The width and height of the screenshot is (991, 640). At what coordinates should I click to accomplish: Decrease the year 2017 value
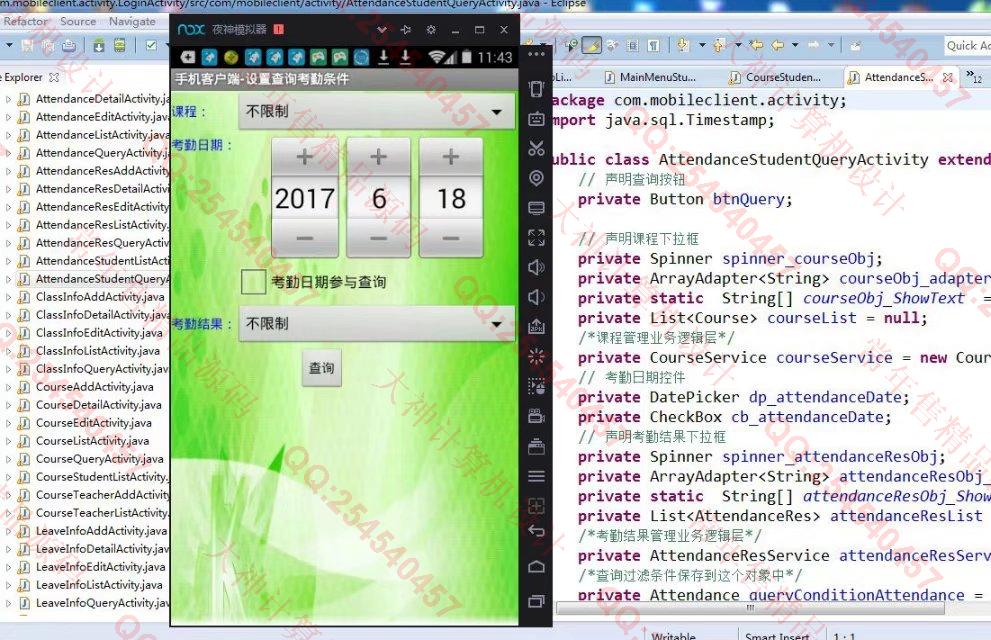point(305,238)
